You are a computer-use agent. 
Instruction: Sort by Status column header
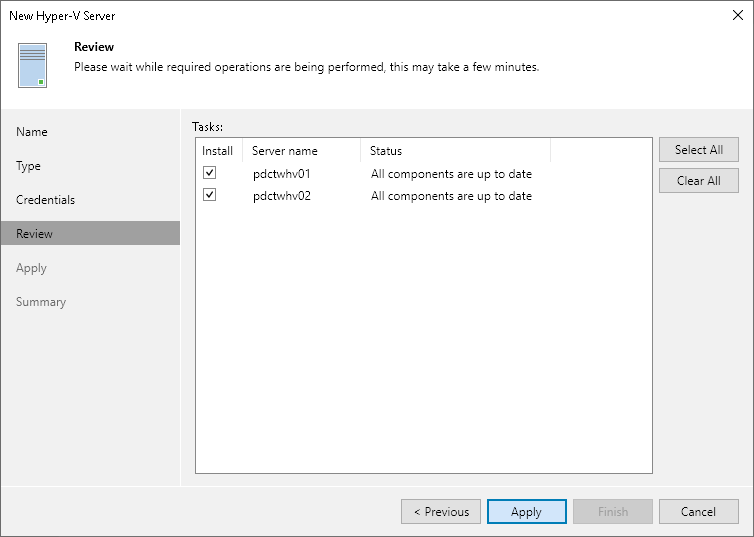pos(455,150)
